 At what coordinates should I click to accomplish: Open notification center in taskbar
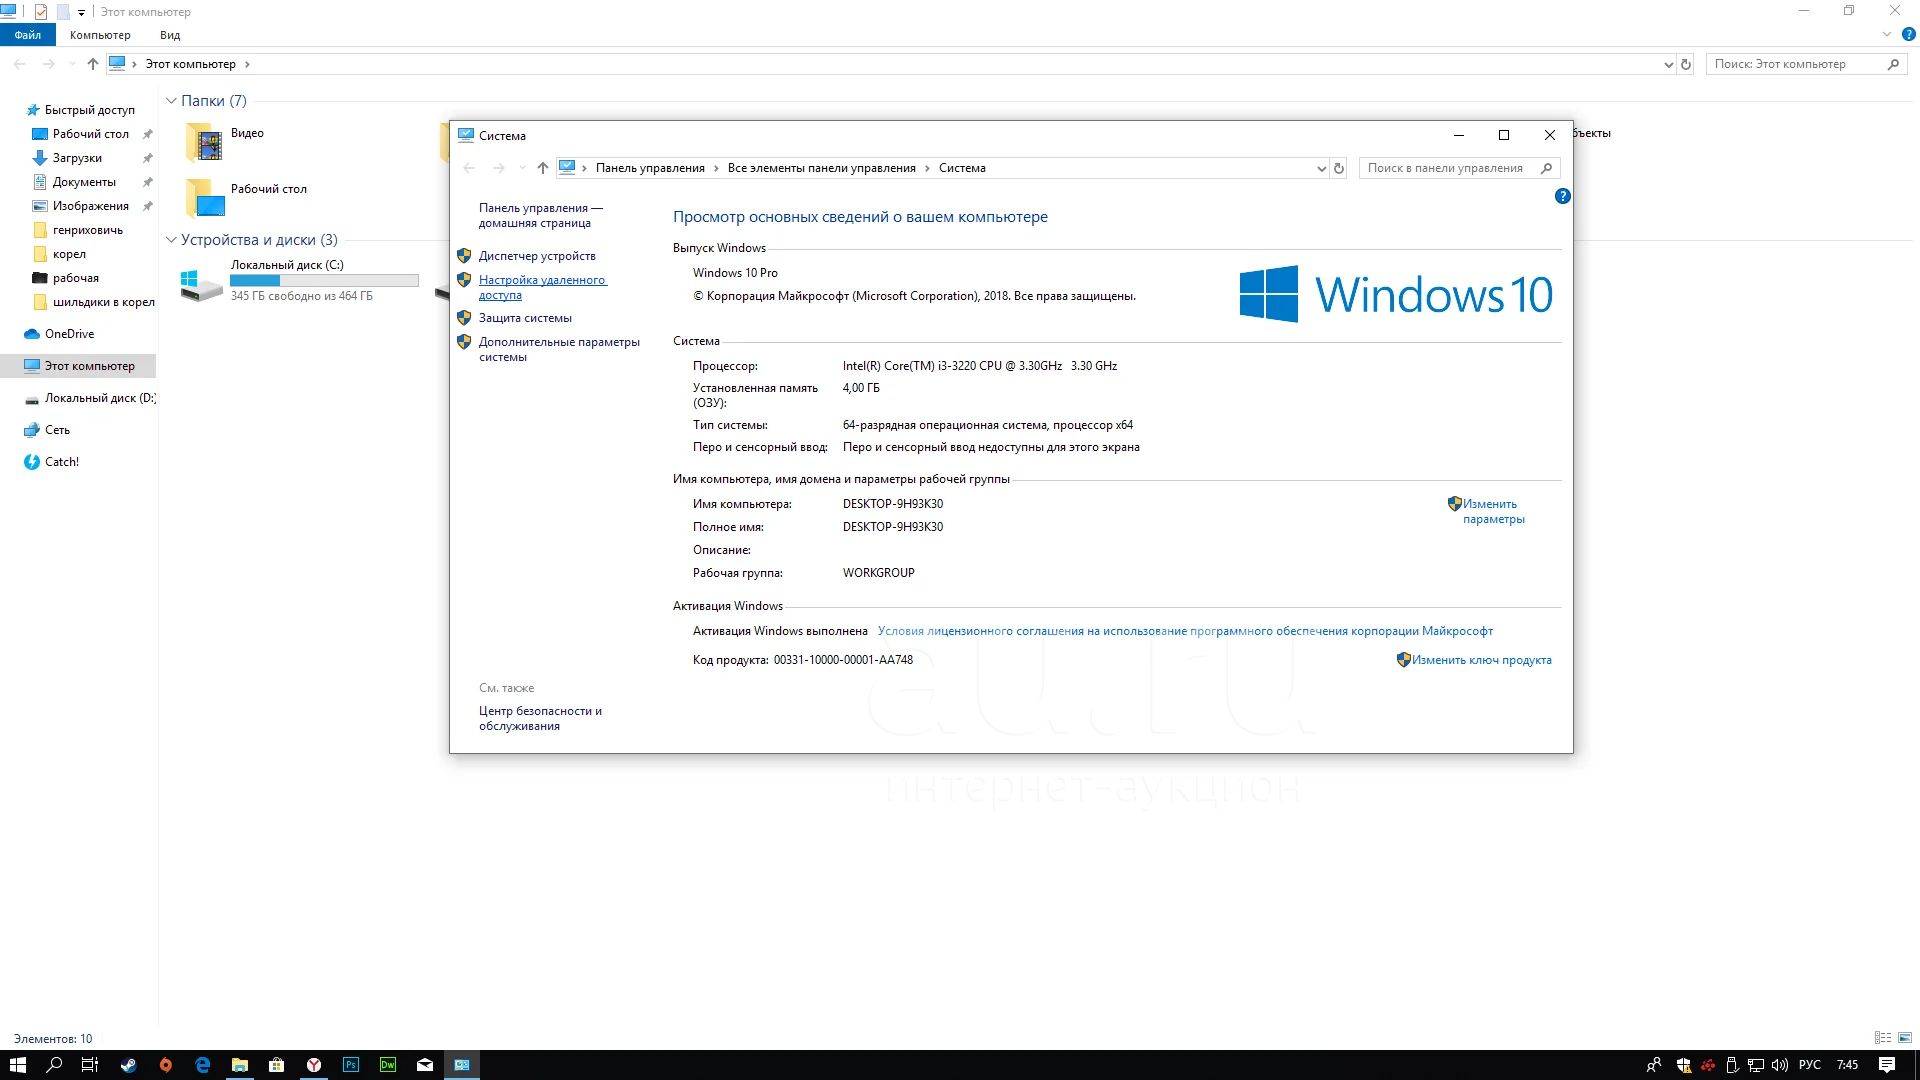click(1887, 1065)
